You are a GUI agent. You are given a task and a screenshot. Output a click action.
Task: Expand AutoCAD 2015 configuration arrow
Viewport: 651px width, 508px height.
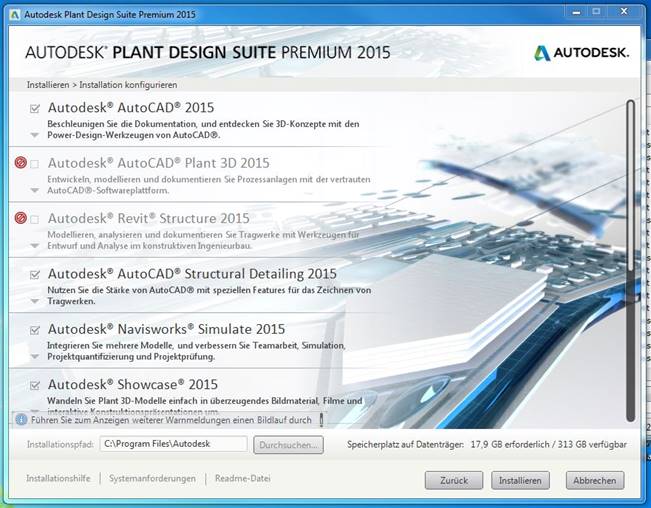coord(35,135)
